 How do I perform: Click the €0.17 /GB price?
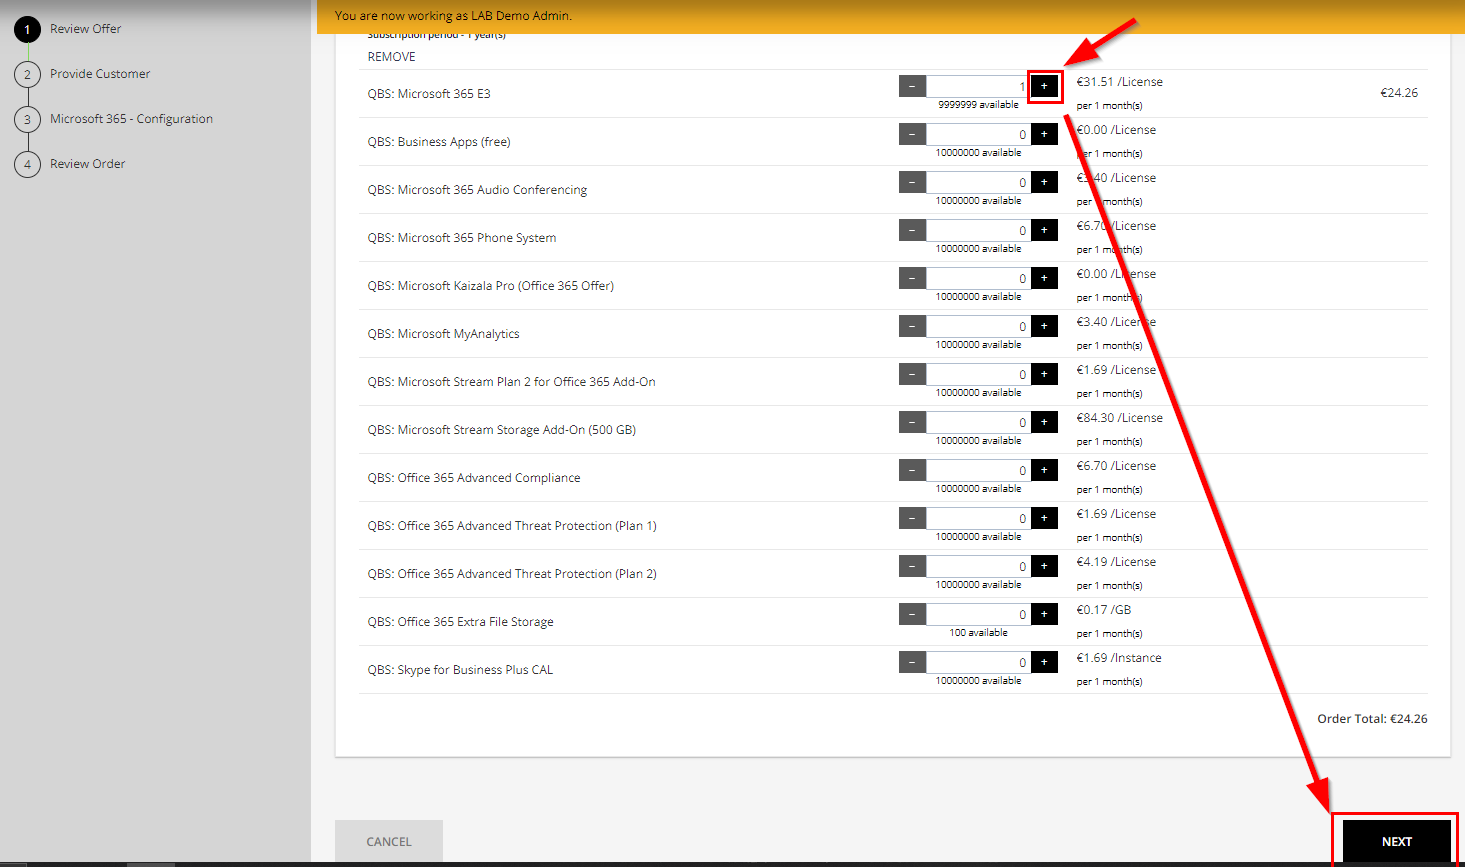[x=1104, y=610]
